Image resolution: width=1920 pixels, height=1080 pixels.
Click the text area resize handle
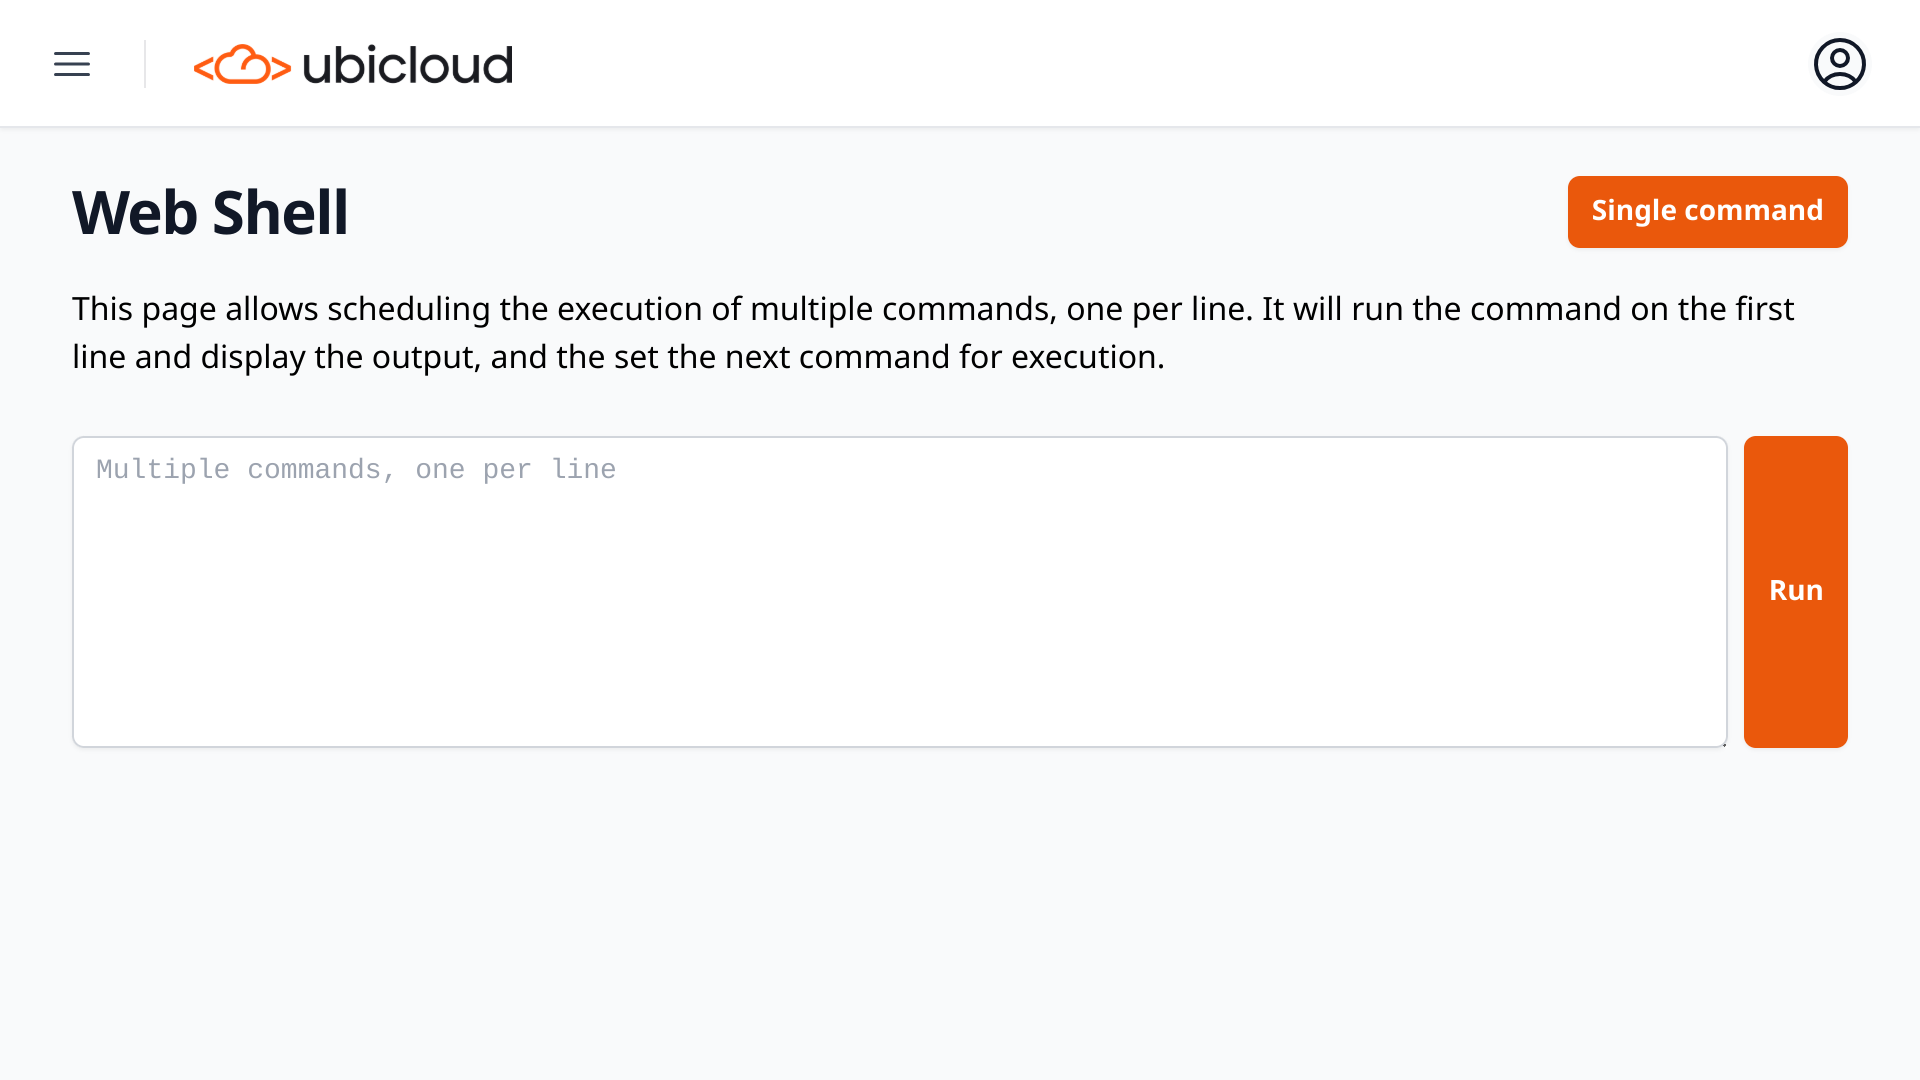pyautogui.click(x=1723, y=743)
